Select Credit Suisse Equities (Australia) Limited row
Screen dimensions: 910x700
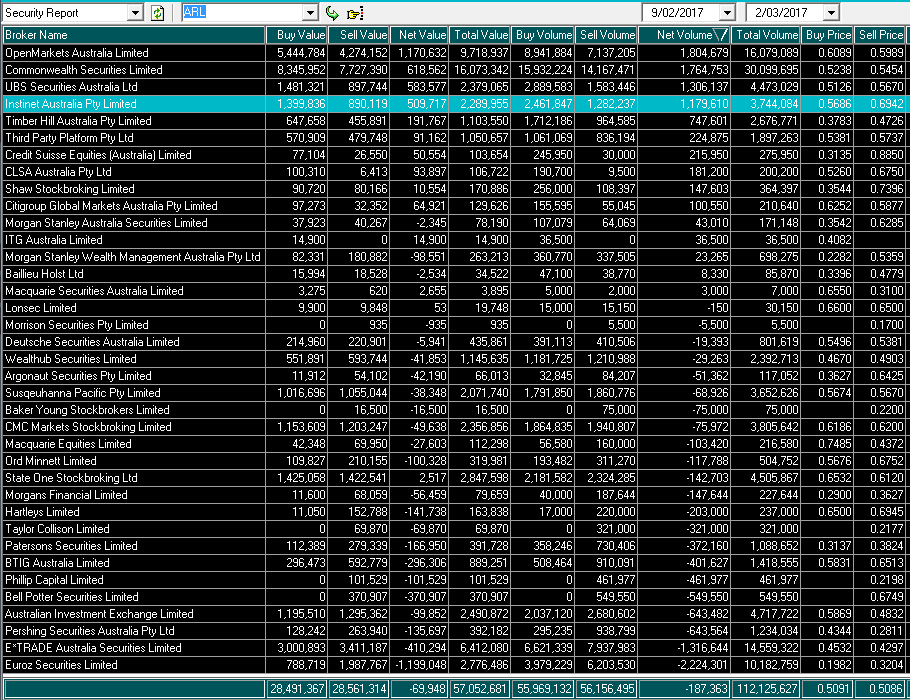tap(454, 155)
